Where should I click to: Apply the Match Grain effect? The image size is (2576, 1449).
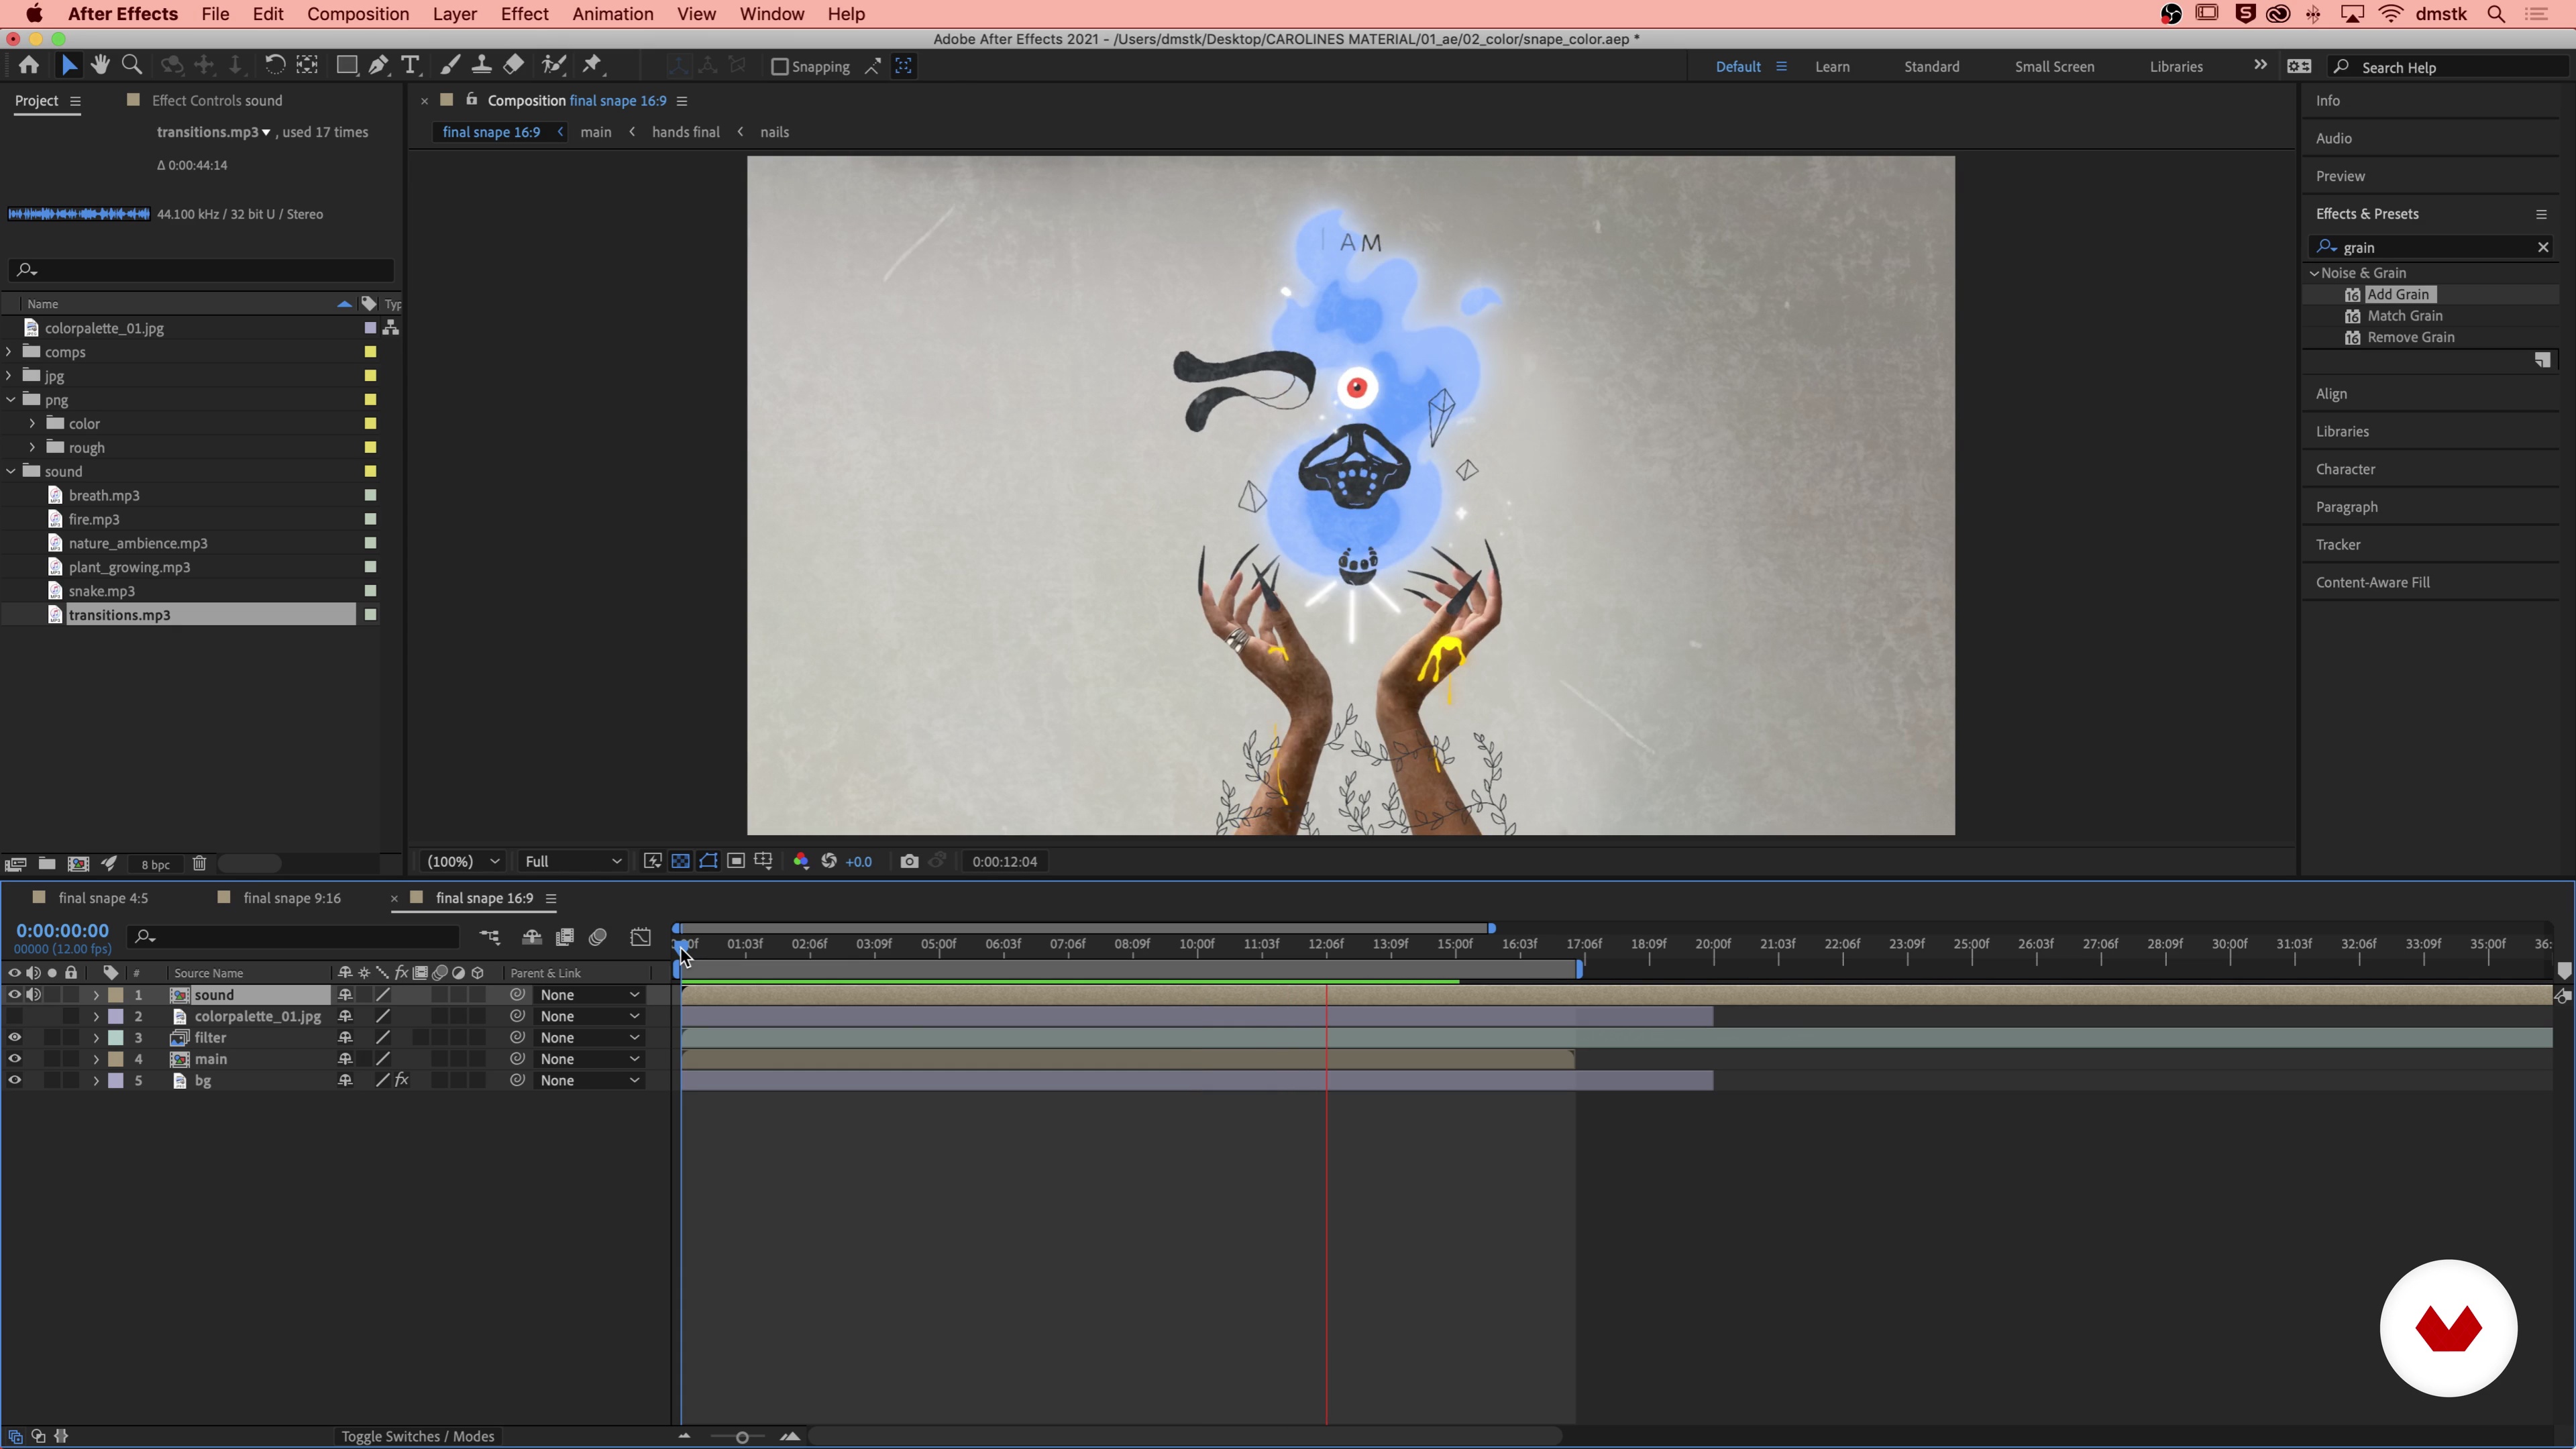click(x=2404, y=316)
